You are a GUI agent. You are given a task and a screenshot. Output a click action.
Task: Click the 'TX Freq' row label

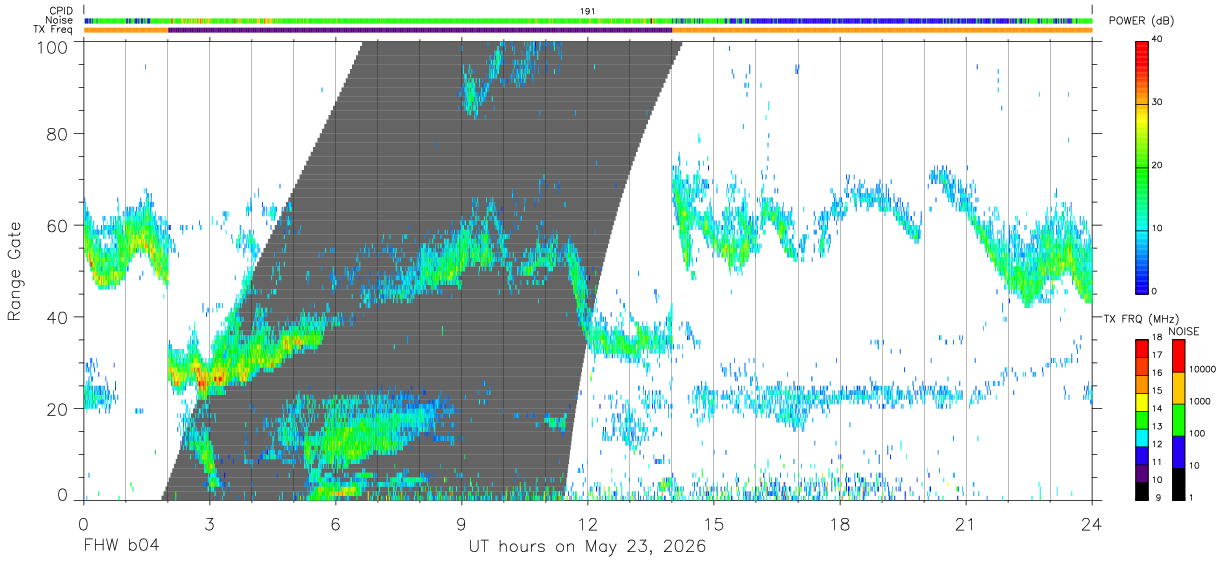tap(54, 30)
